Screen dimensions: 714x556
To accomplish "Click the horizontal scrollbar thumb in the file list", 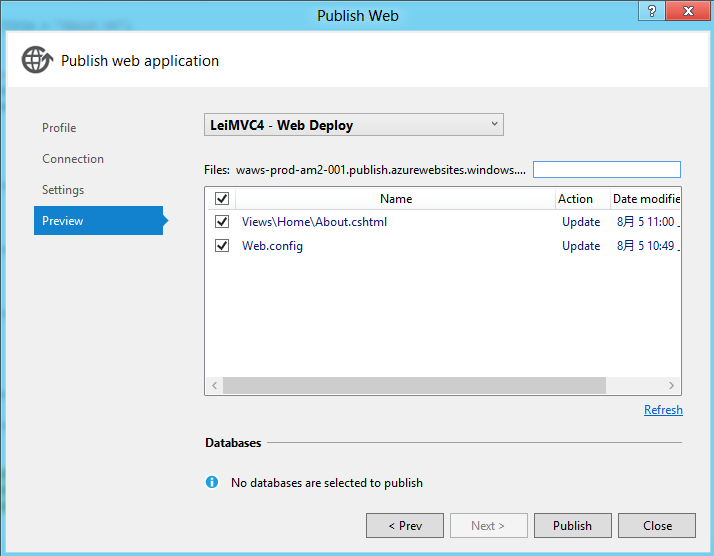I will pos(414,385).
